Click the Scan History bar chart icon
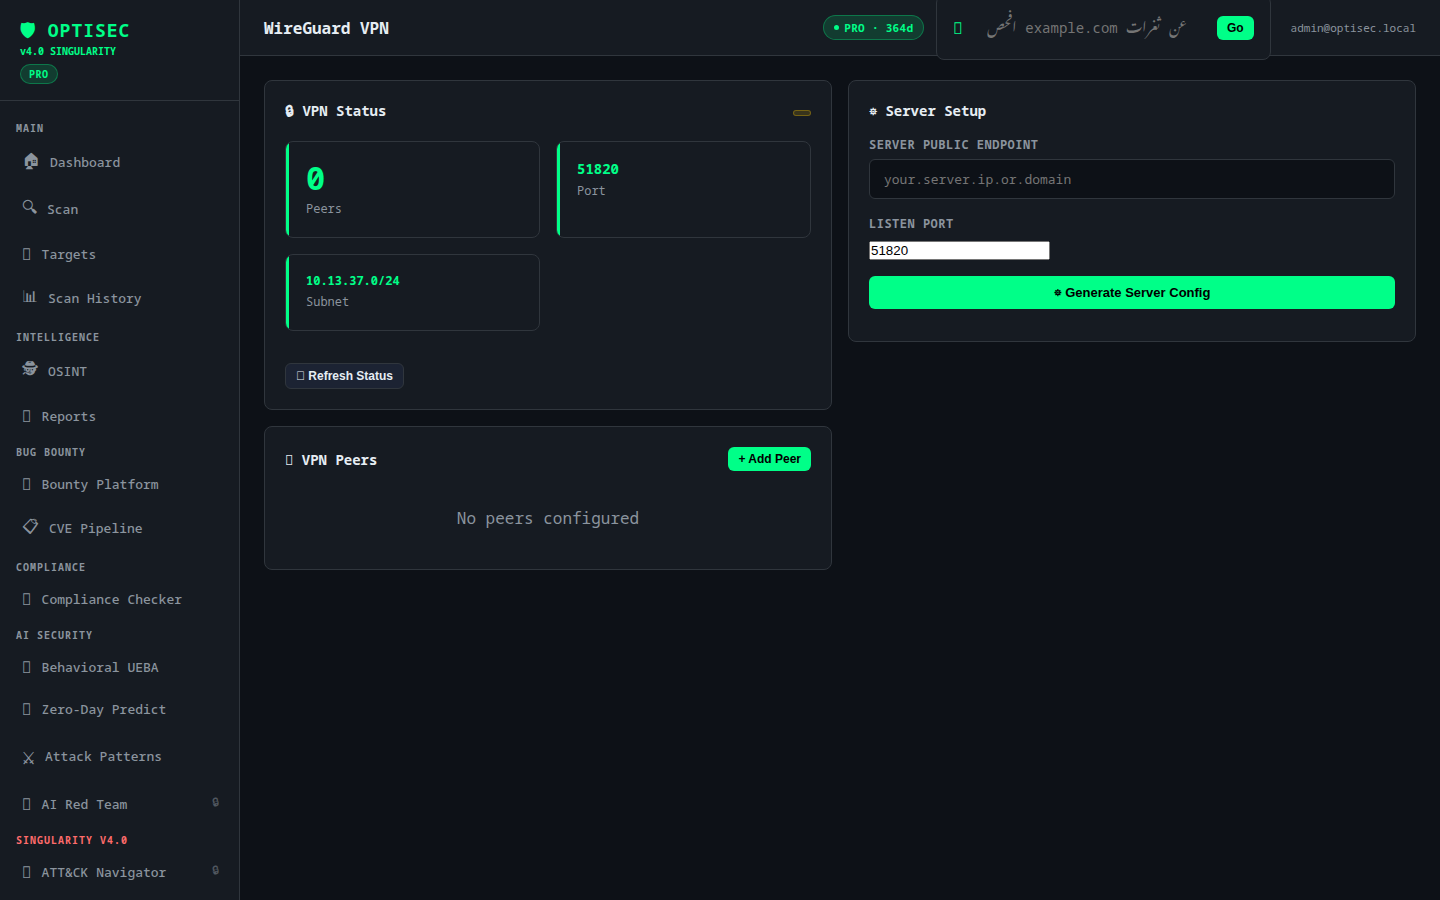1440x900 pixels. 30,297
